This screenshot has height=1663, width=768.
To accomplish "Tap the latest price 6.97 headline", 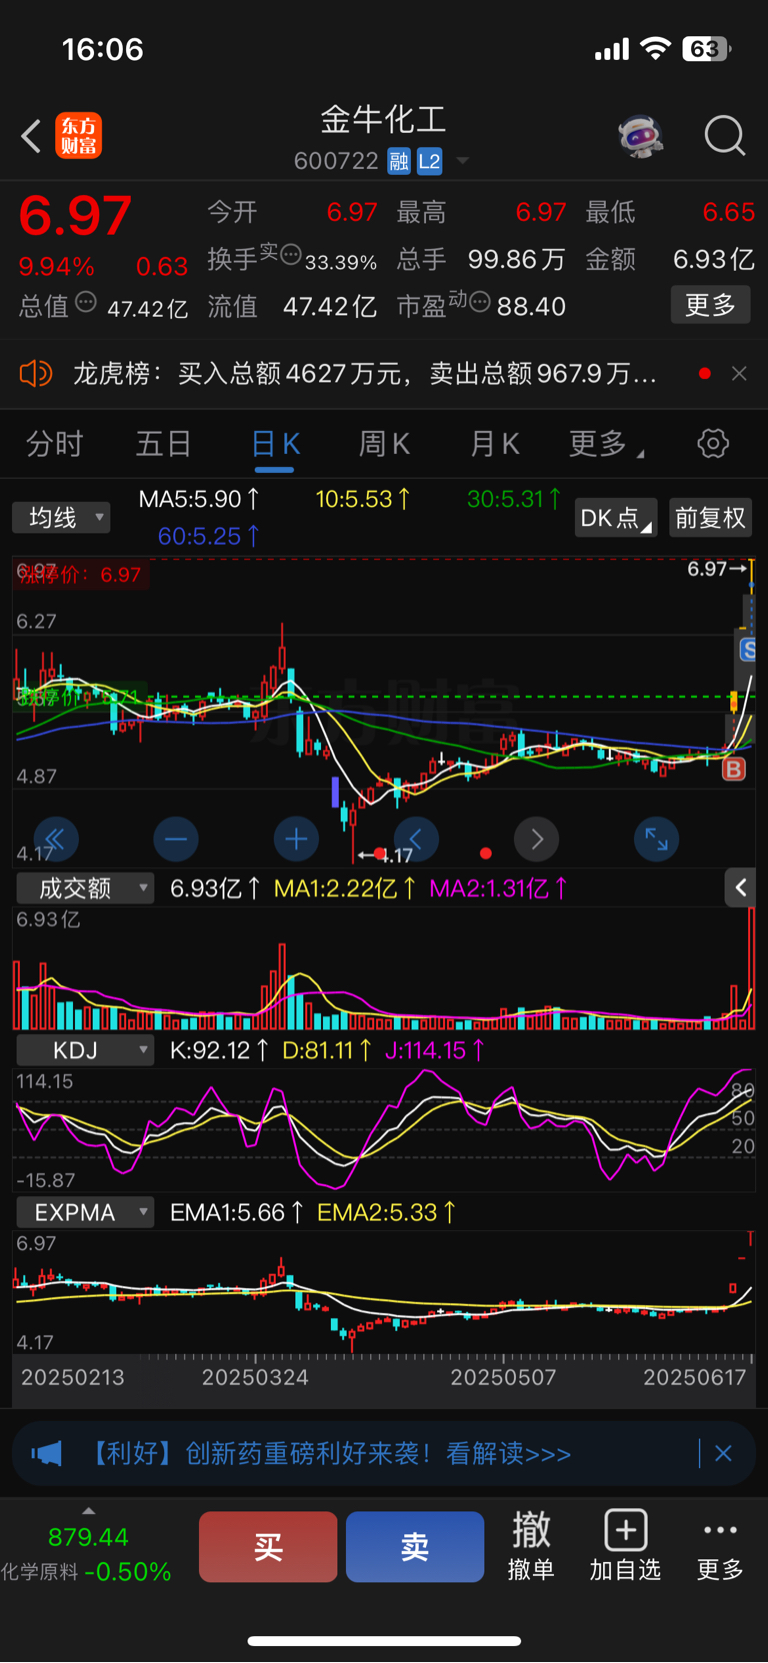I will coord(75,216).
